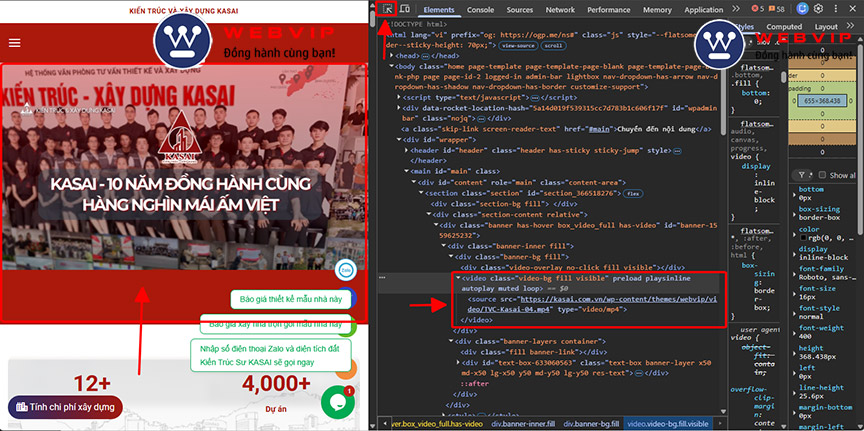This screenshot has height=431, width=864.
Task: Click the black color swatch beside rgb(0, 0,
Action: (803, 238)
